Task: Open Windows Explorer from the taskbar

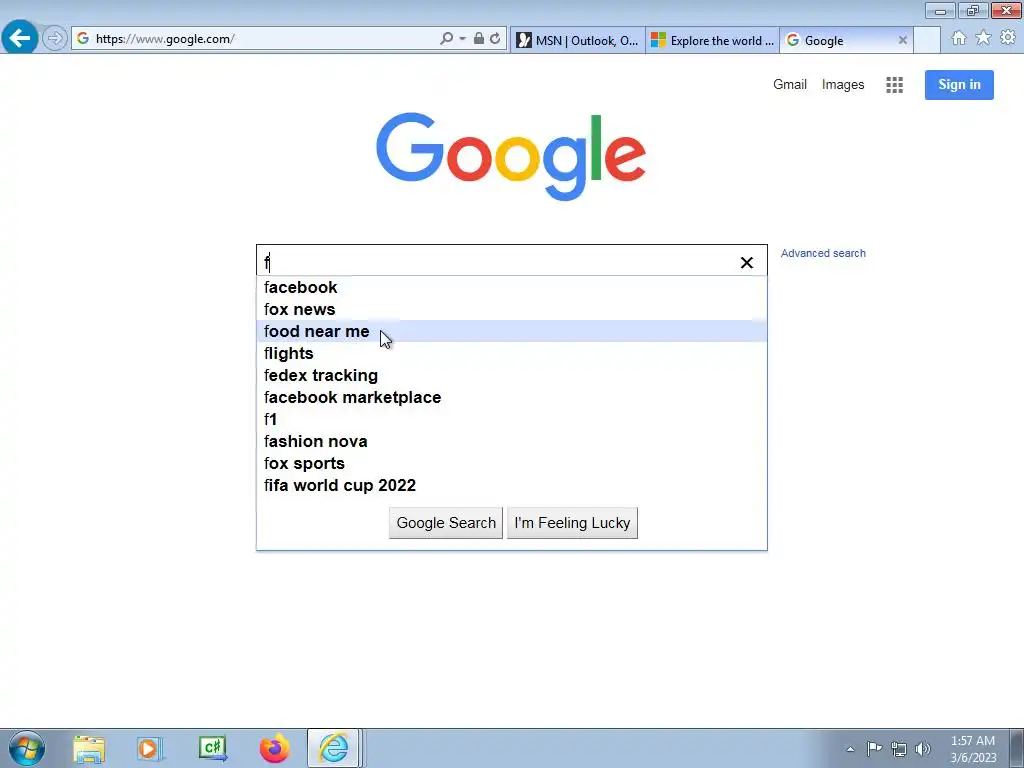Action: pos(89,749)
